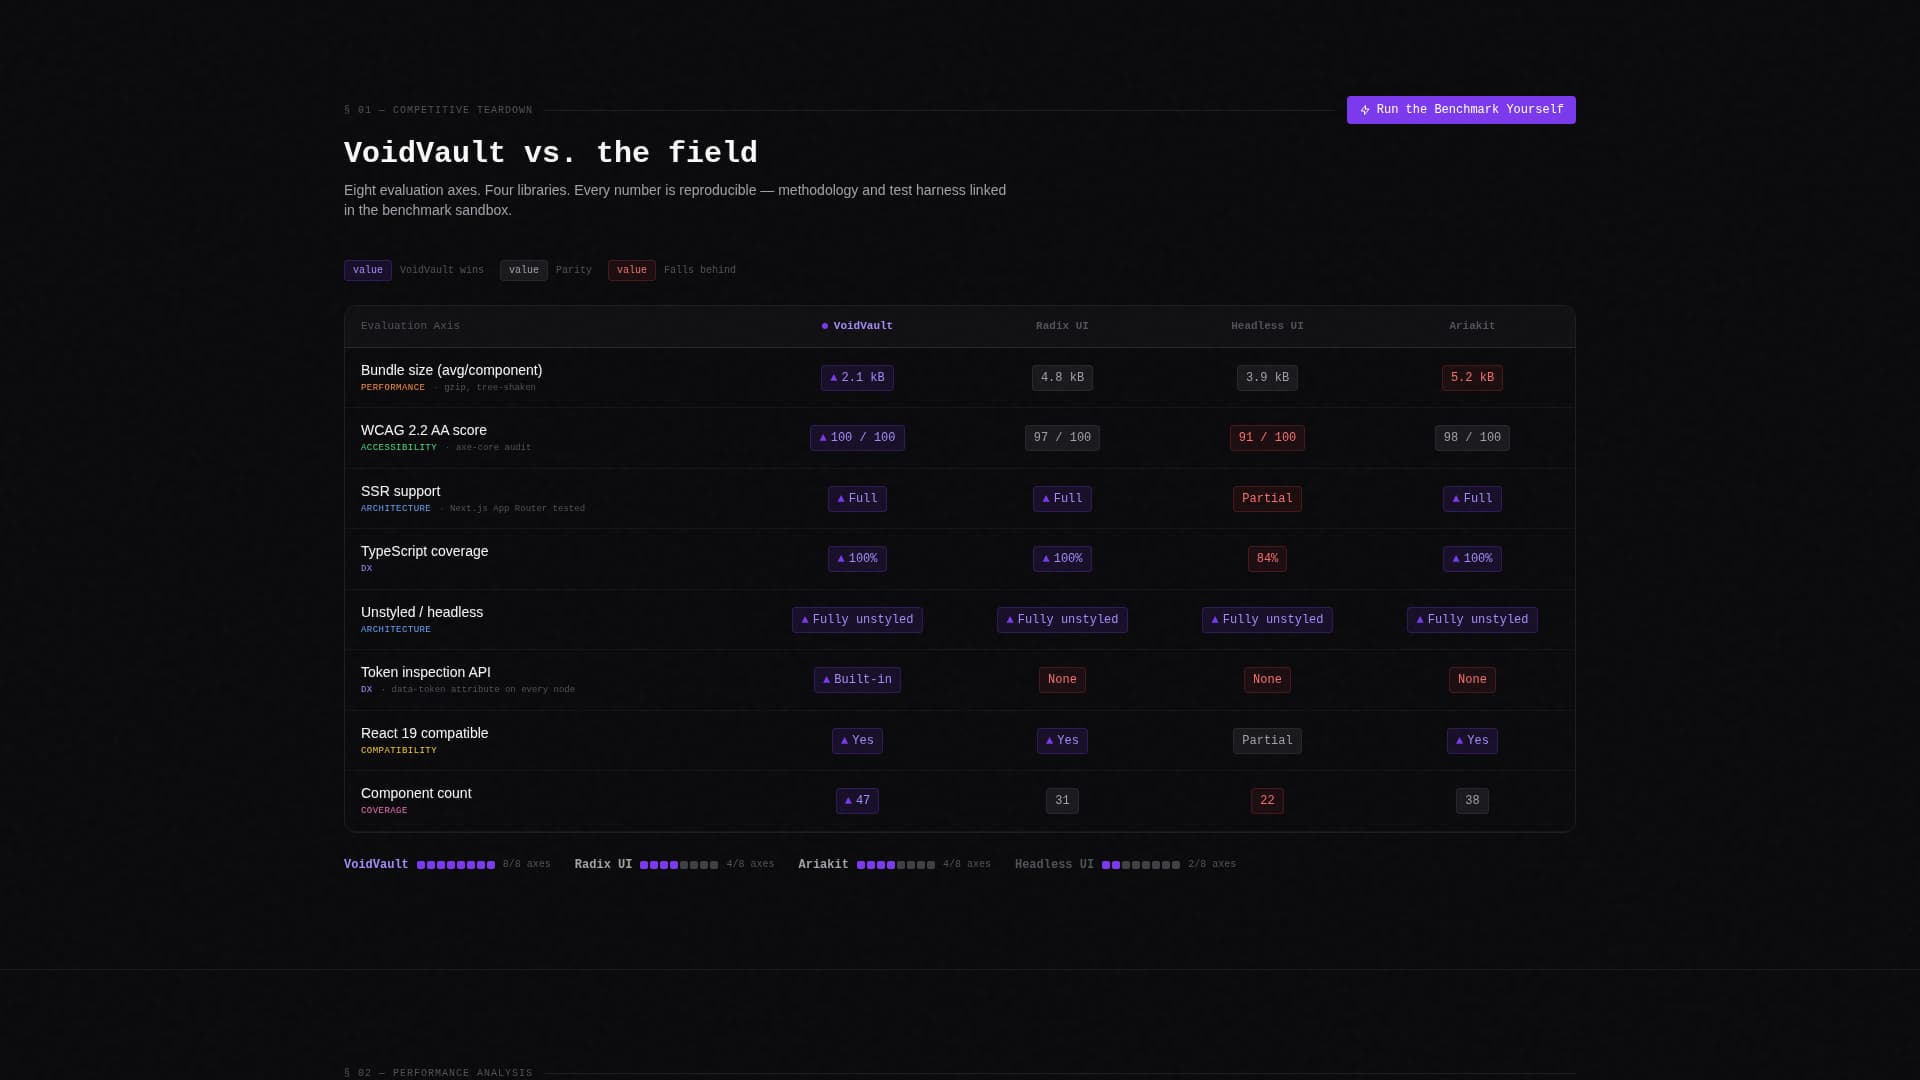Click the VoidVault 2.1 kB bundle size badge

[857, 378]
